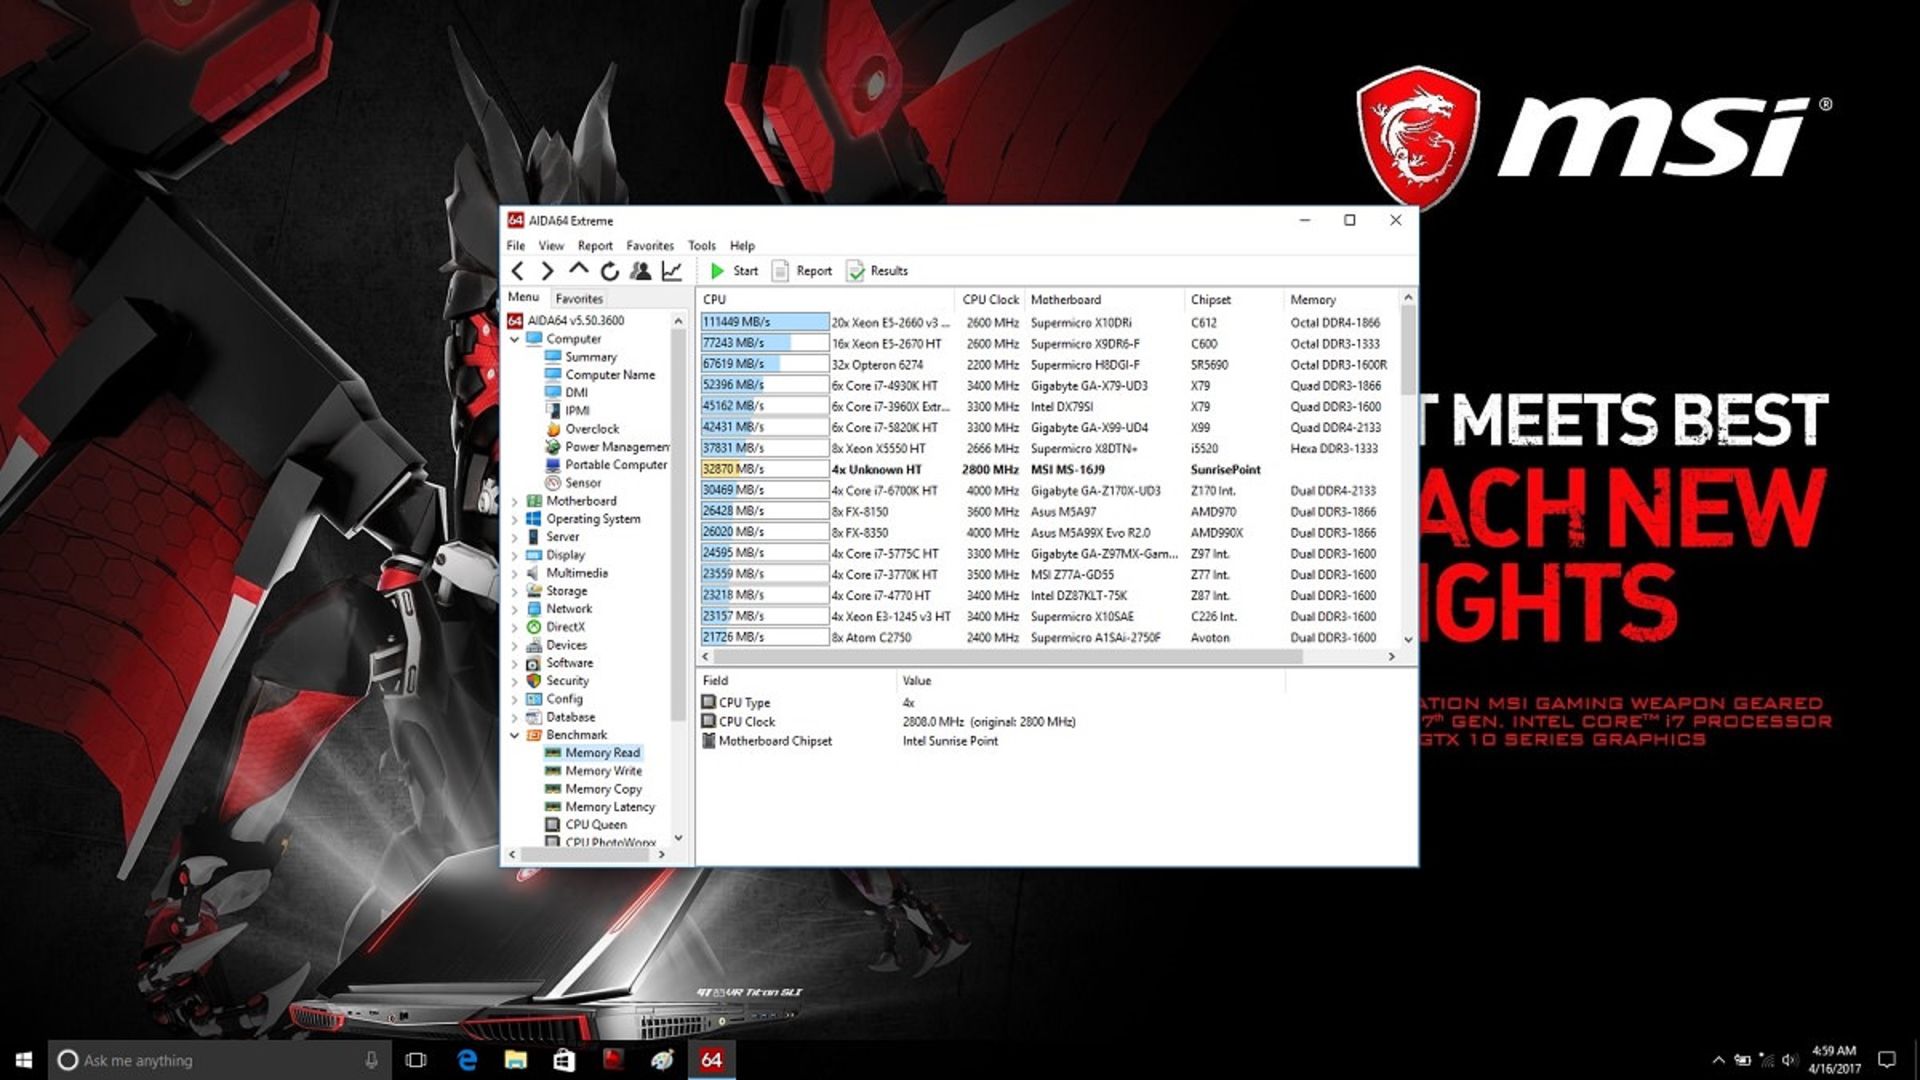Image resolution: width=1920 pixels, height=1080 pixels.
Task: Select the Software tree icon
Action: click(x=534, y=663)
